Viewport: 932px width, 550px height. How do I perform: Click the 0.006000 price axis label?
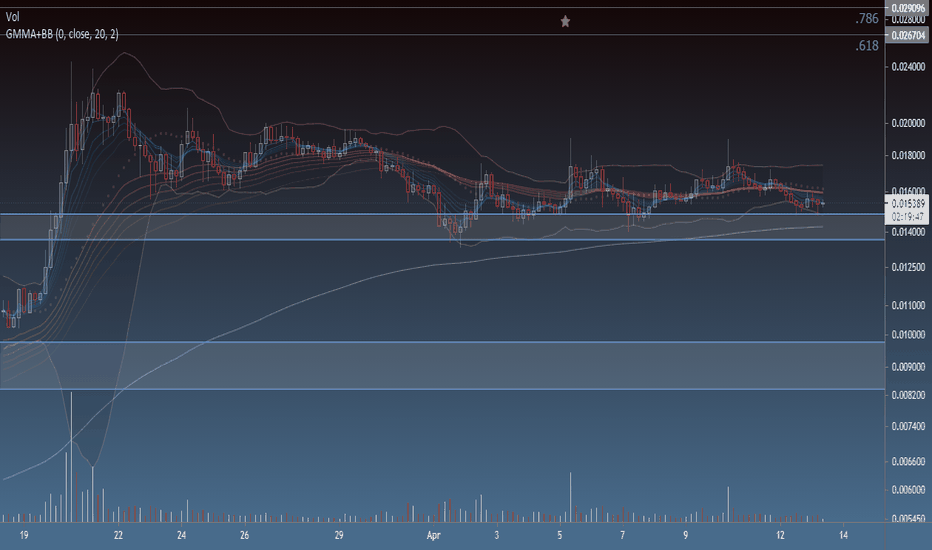click(x=908, y=490)
